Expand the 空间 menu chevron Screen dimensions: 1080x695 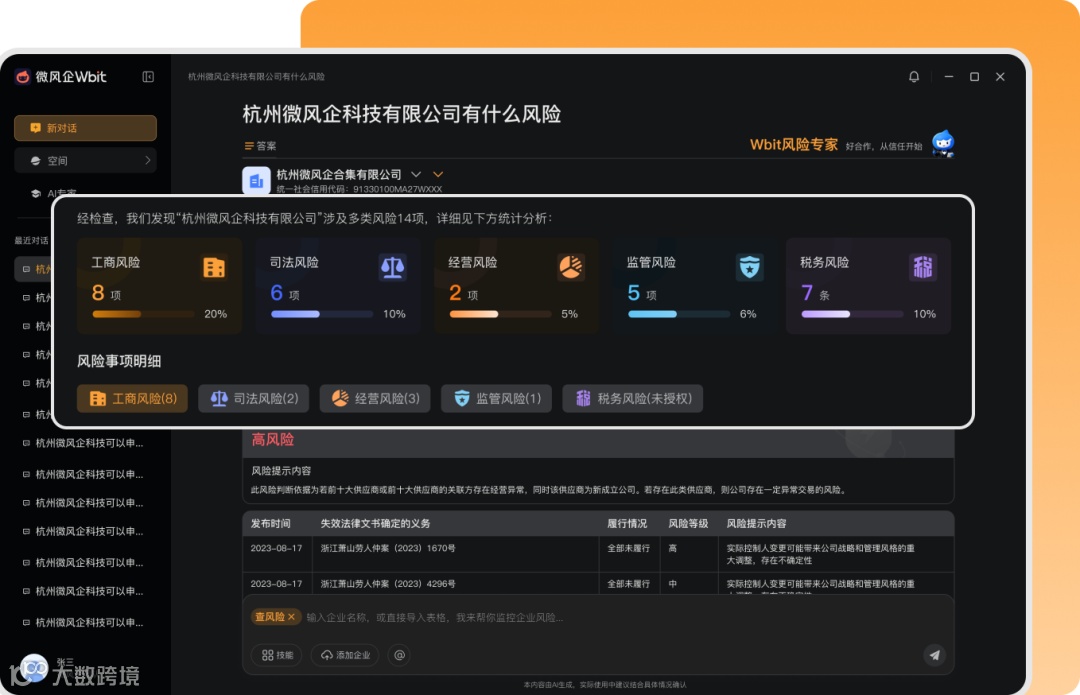click(147, 160)
